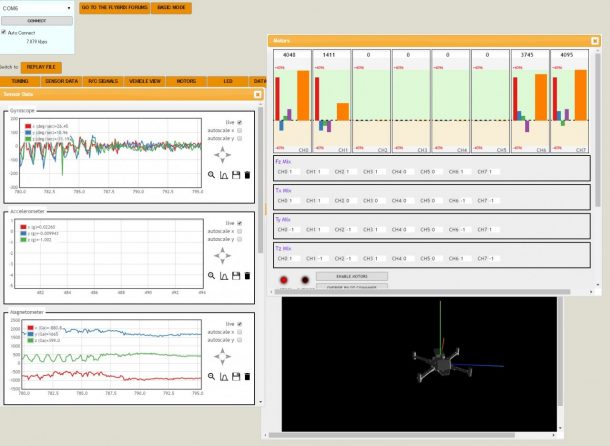This screenshot has height=446, width=610.
Task: Open the Vehicle View tab
Action: click(x=145, y=81)
